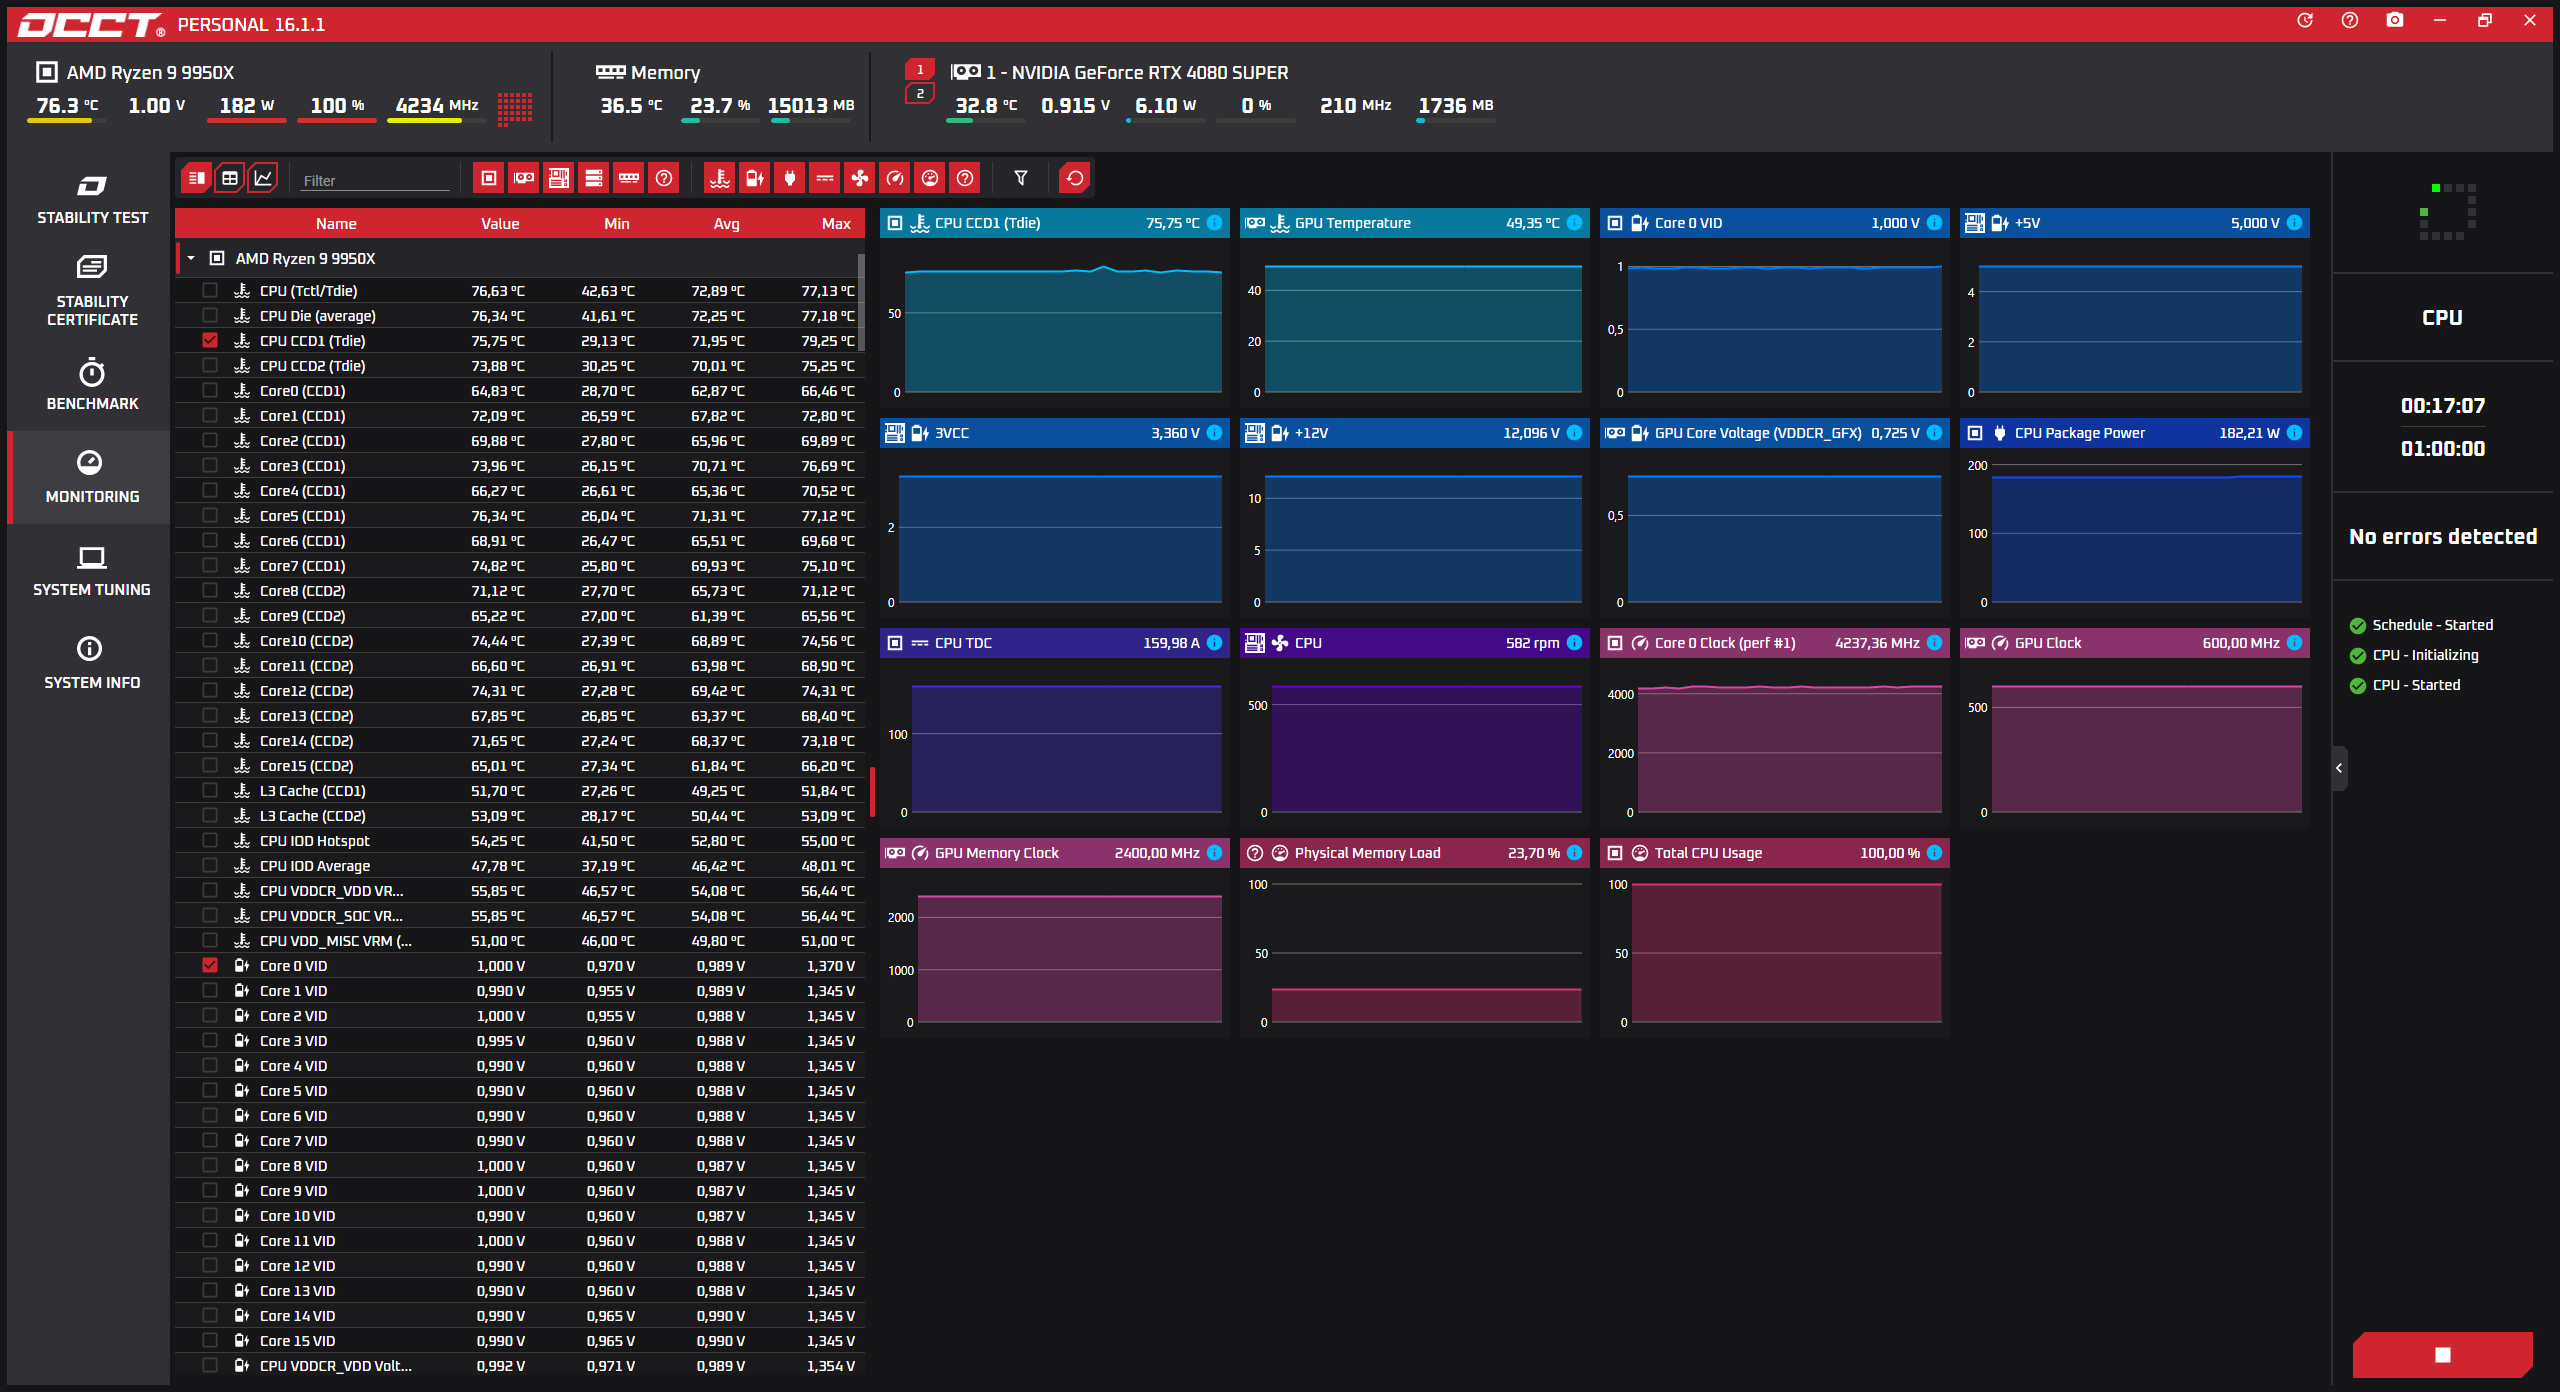
Task: Enable the CPU CCD2 (Tdie) checkbox
Action: [x=210, y=366]
